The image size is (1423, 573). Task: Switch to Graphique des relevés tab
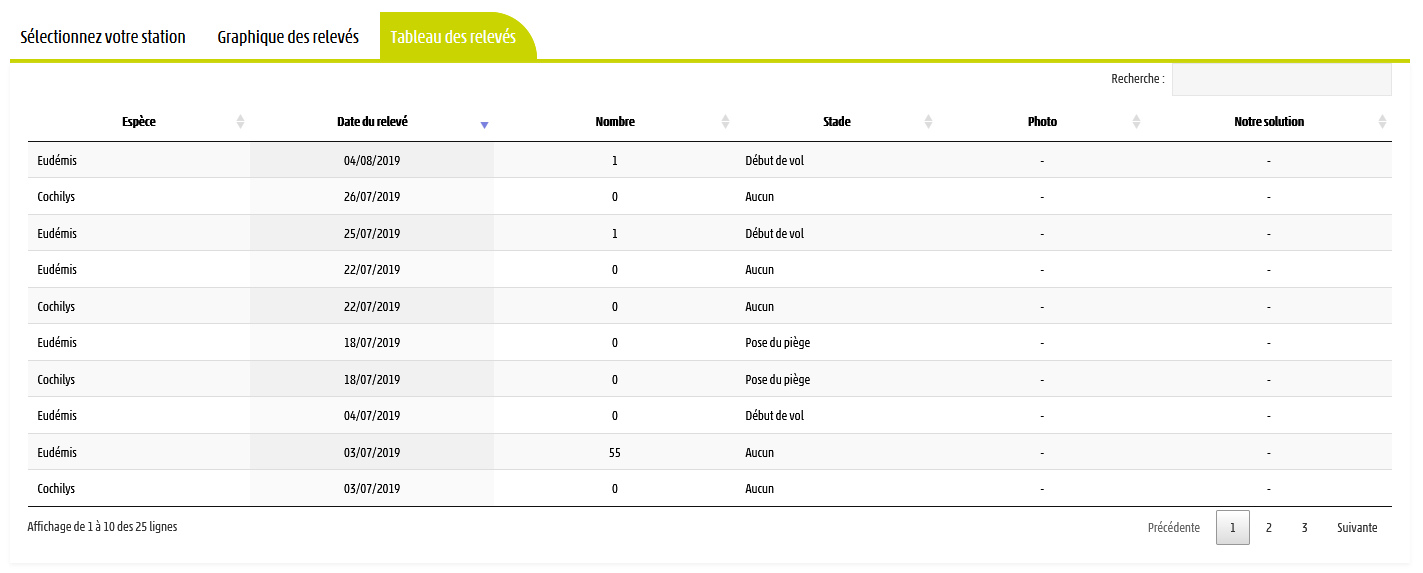[x=288, y=37]
